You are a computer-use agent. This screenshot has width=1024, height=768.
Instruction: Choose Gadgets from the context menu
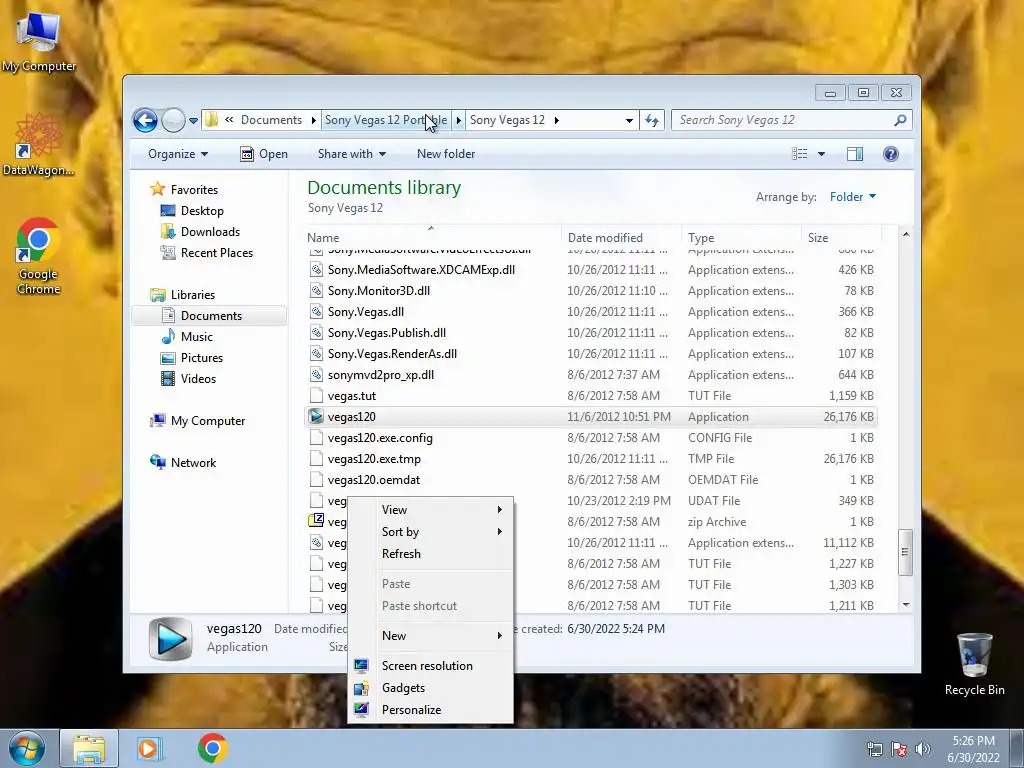pyautogui.click(x=430, y=688)
